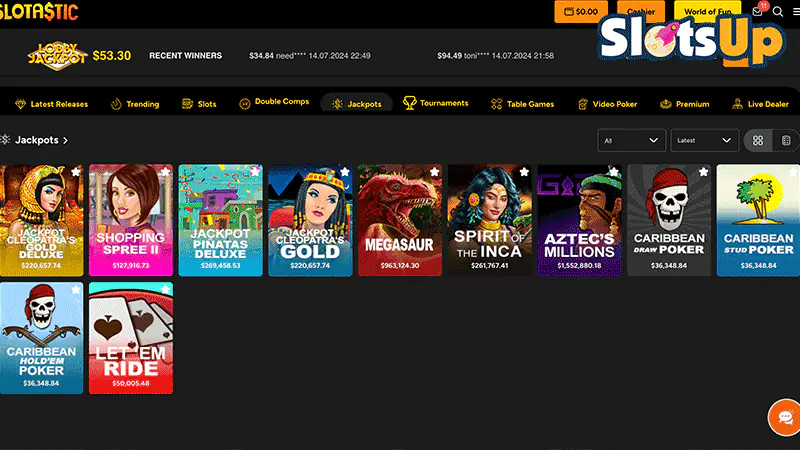The width and height of the screenshot is (800, 450).
Task: Go to Video Poker tab
Action: (x=608, y=104)
